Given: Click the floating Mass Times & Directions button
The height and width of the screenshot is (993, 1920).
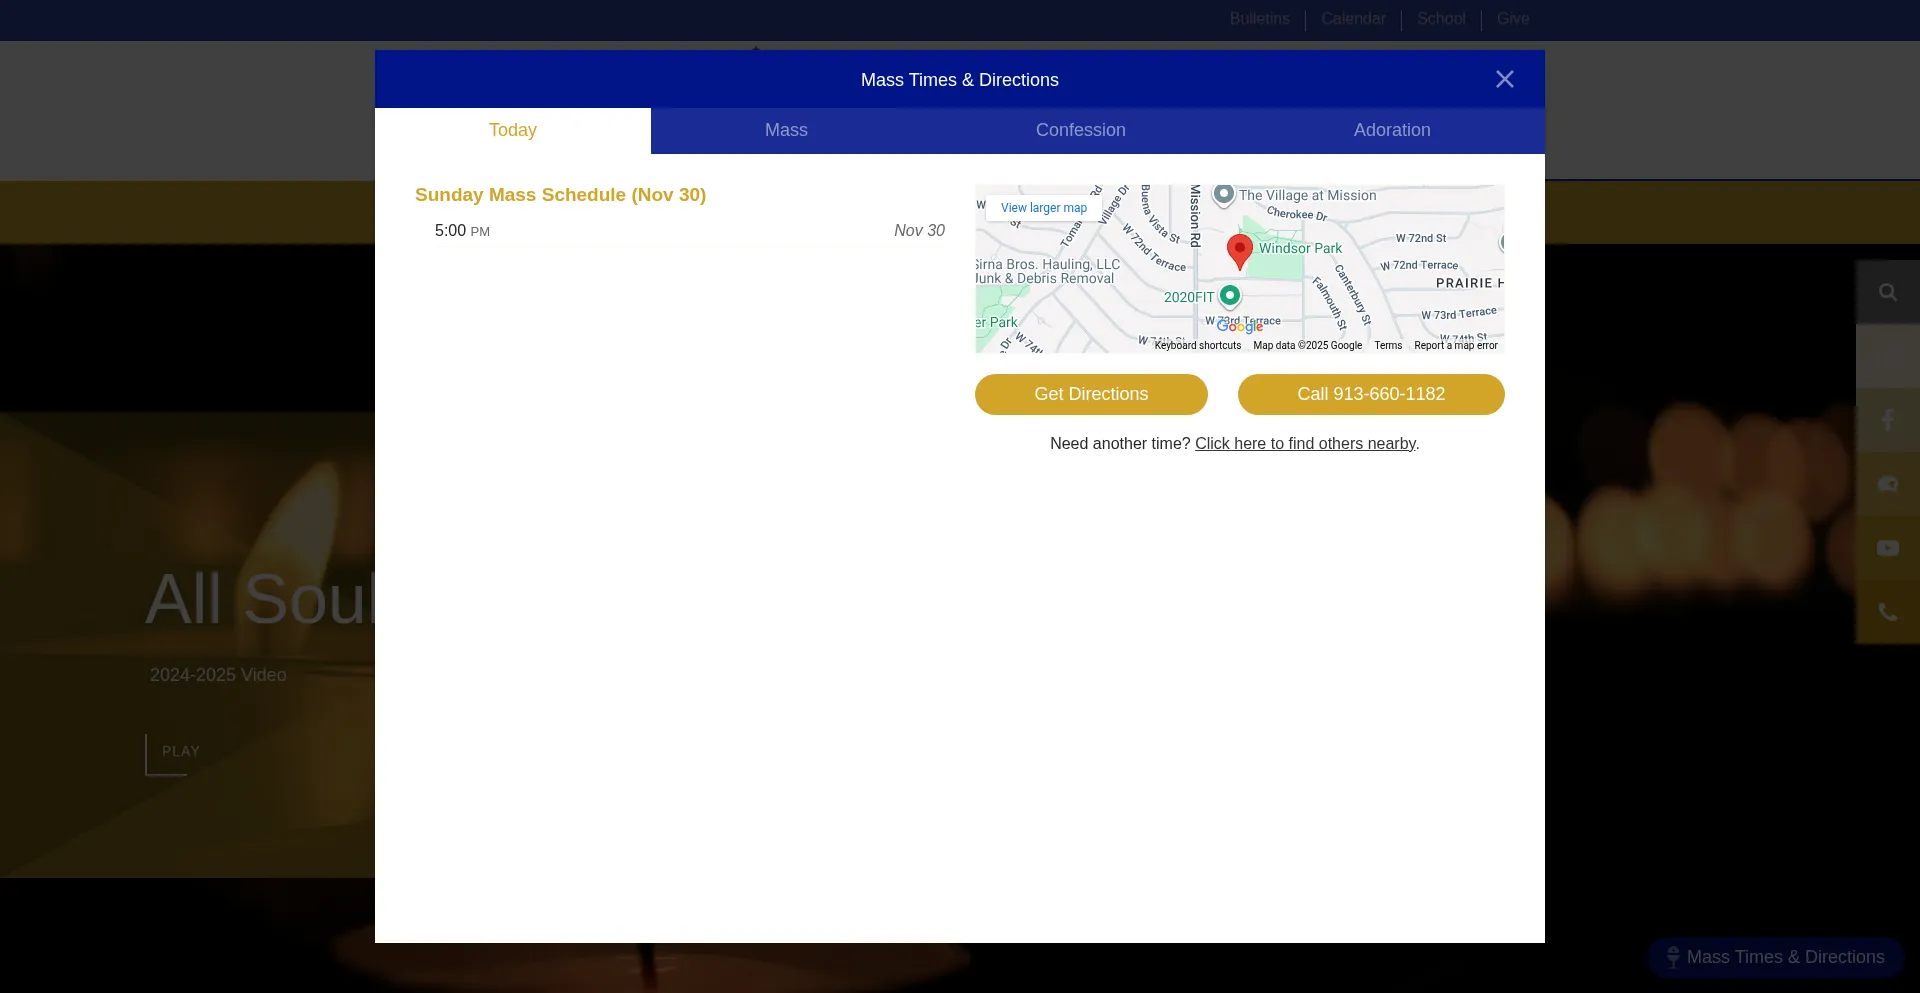Looking at the screenshot, I should pos(1775,957).
